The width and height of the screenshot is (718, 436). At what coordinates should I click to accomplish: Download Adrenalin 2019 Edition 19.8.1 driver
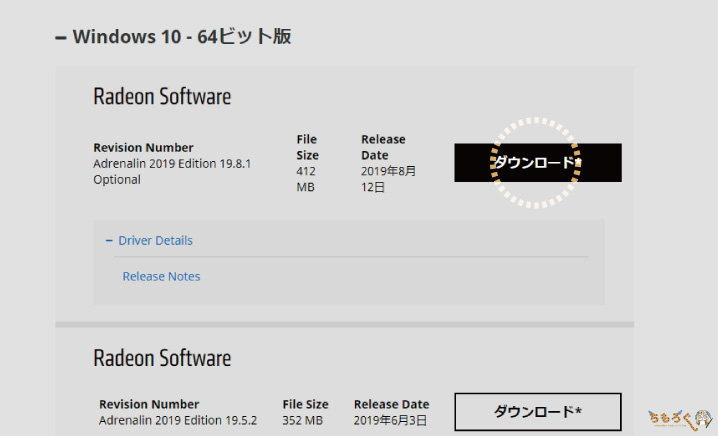pos(538,163)
